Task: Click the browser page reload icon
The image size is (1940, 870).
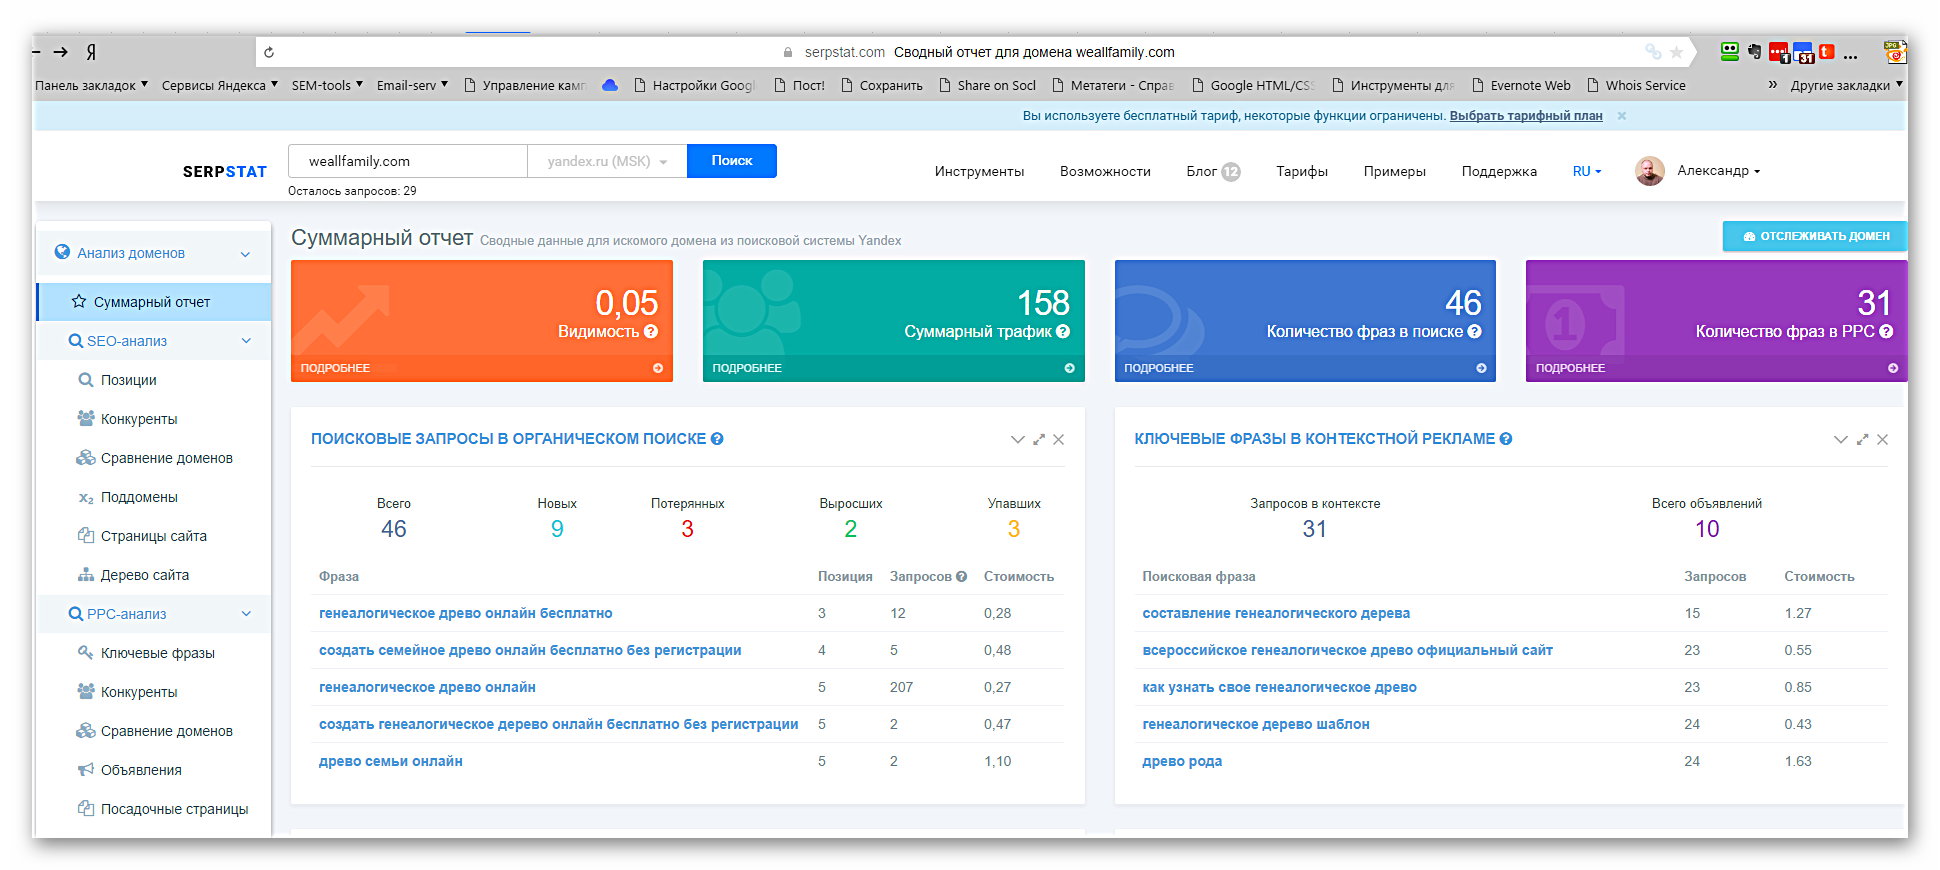Action: [269, 52]
